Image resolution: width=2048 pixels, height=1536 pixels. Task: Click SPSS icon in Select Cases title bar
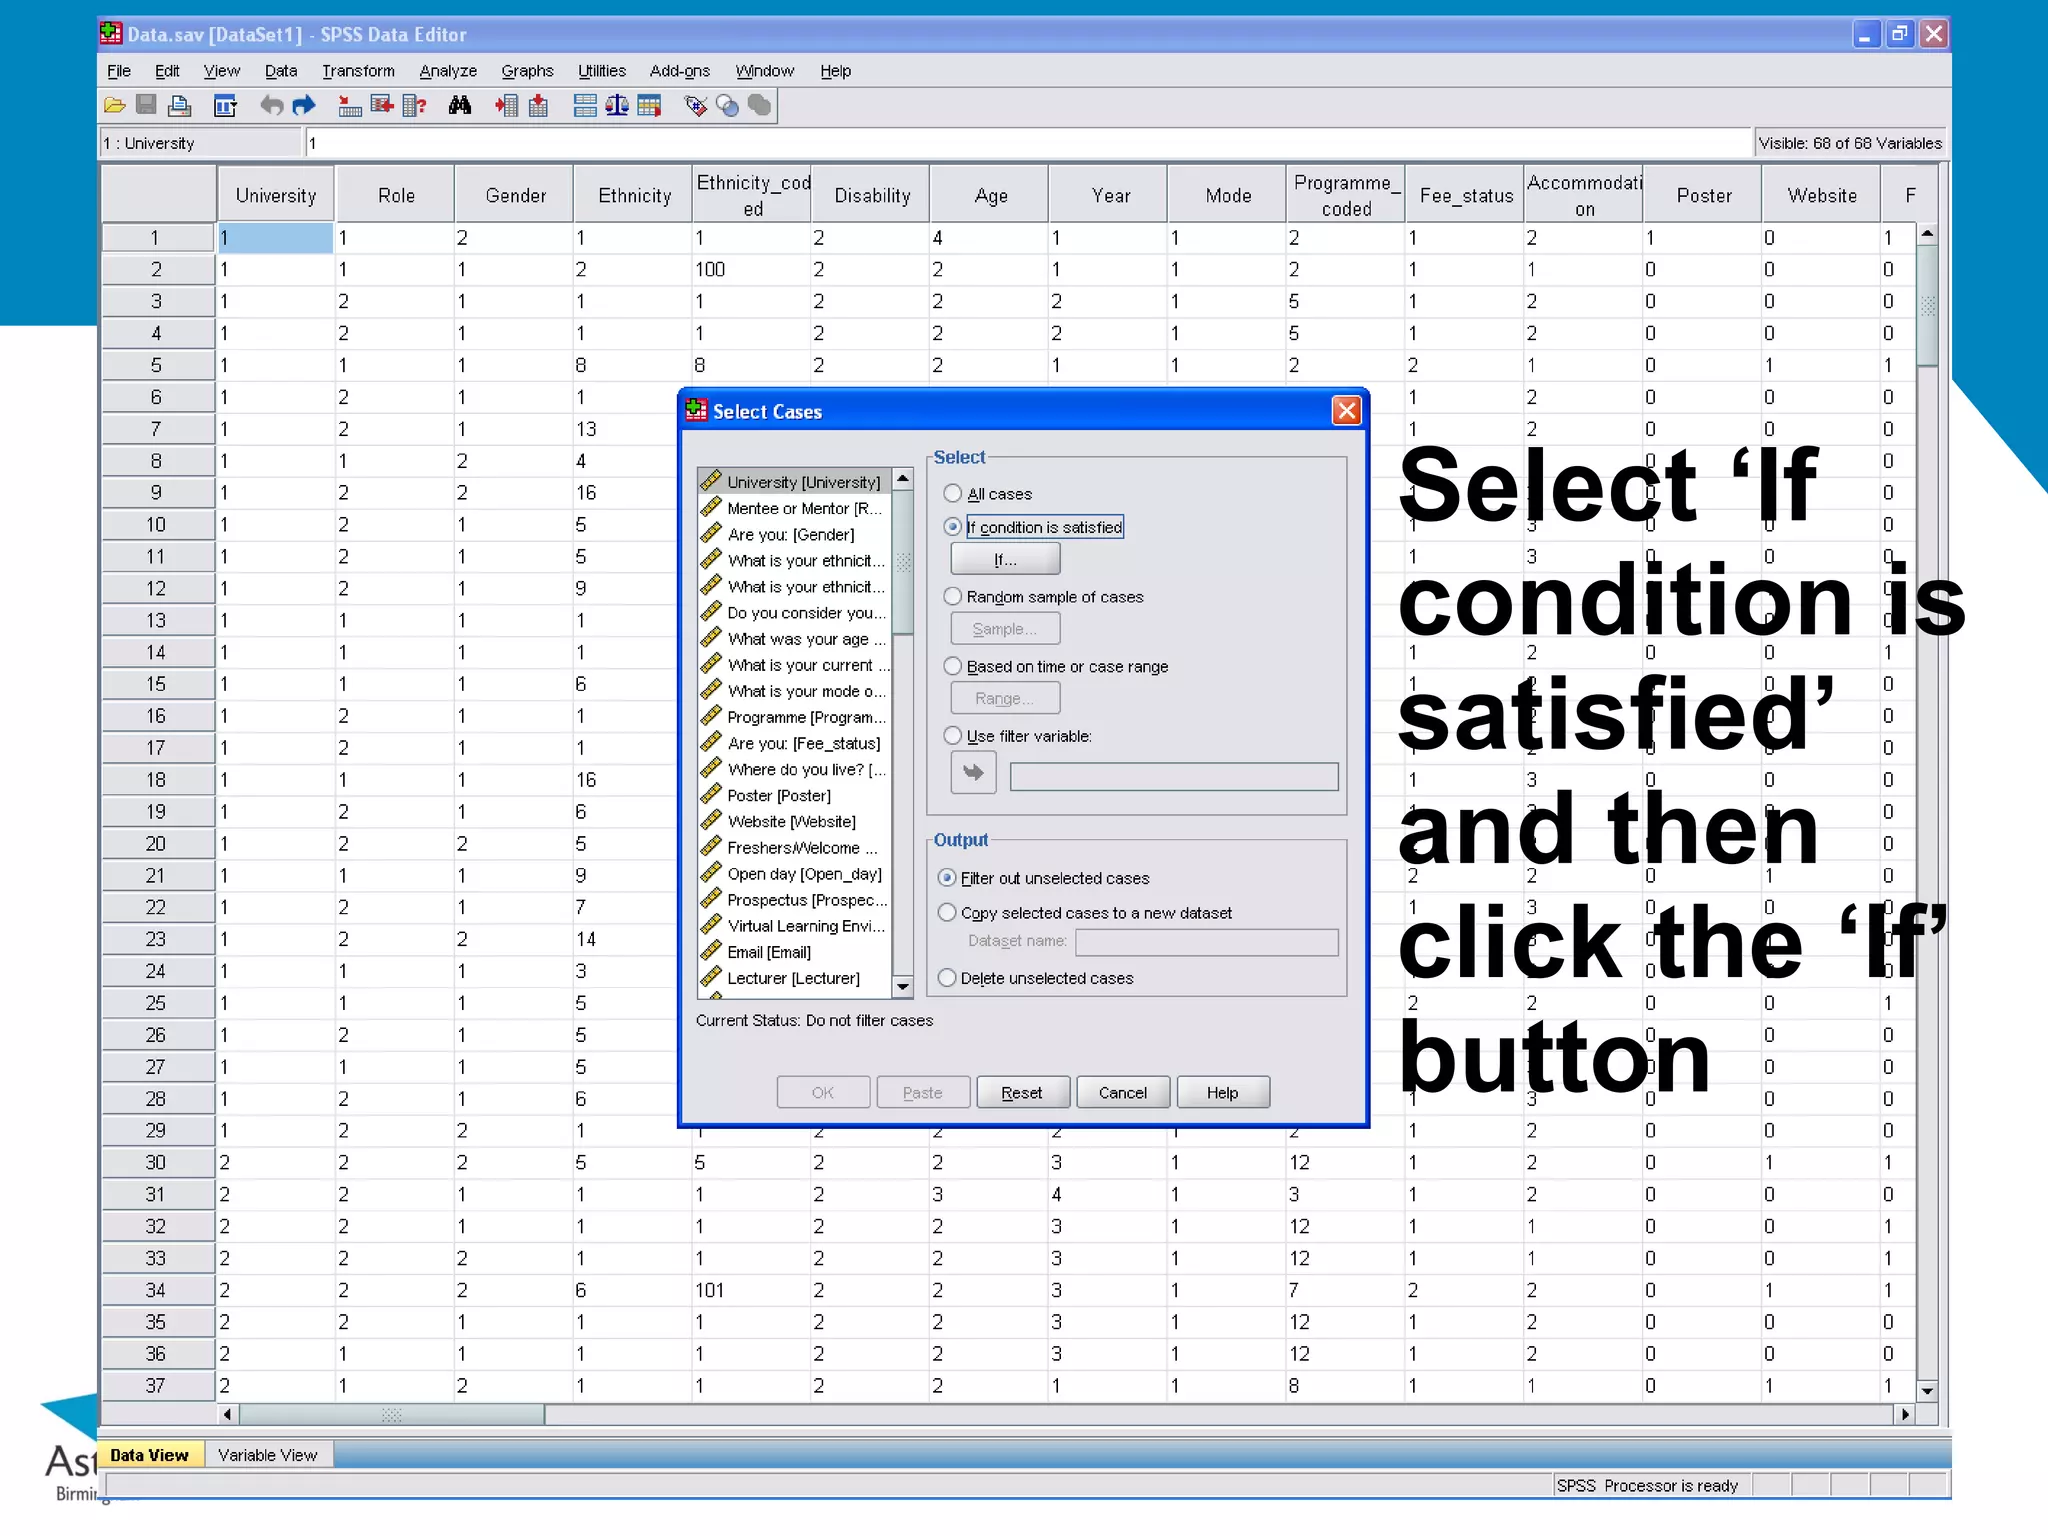pos(697,410)
